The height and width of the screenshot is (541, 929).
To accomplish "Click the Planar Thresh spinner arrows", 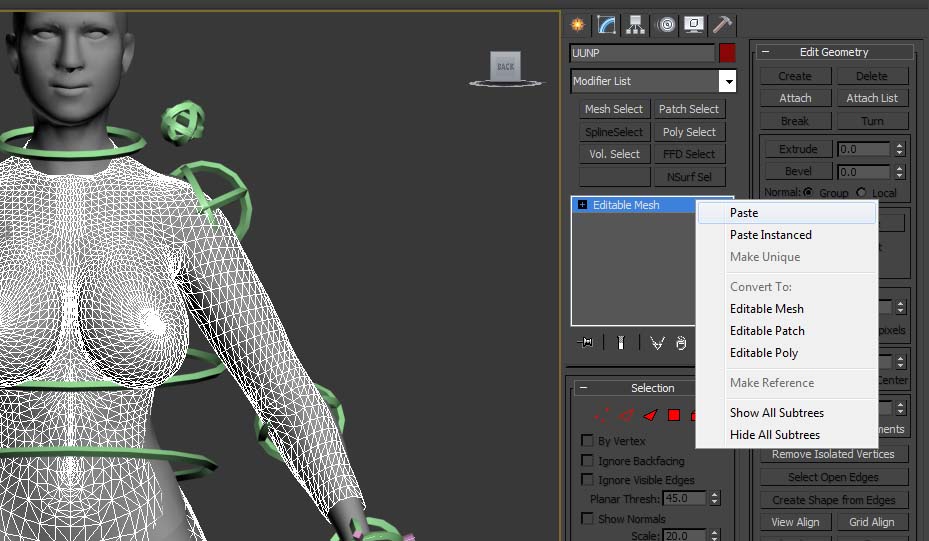I will 715,498.
